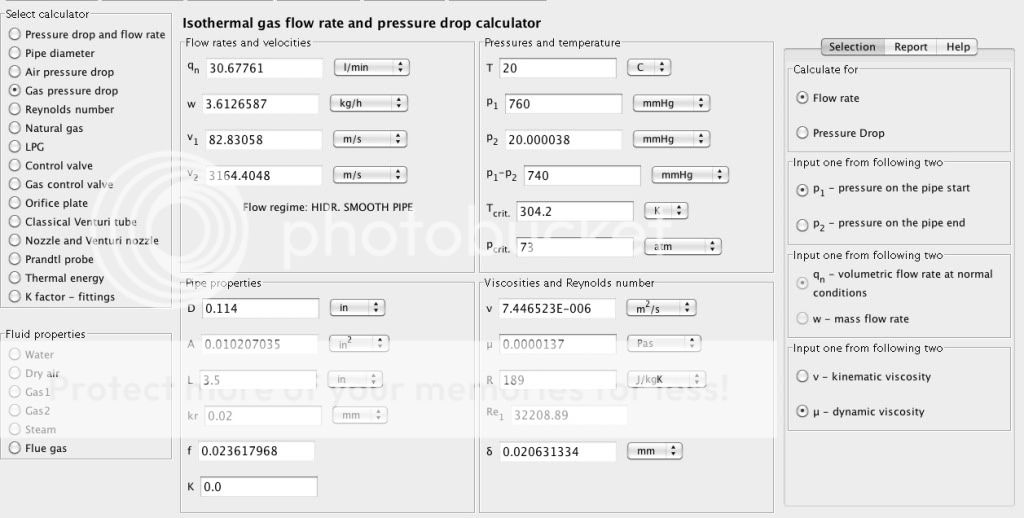
Task: Open the l/min unit dropdown for qn
Action: point(370,67)
